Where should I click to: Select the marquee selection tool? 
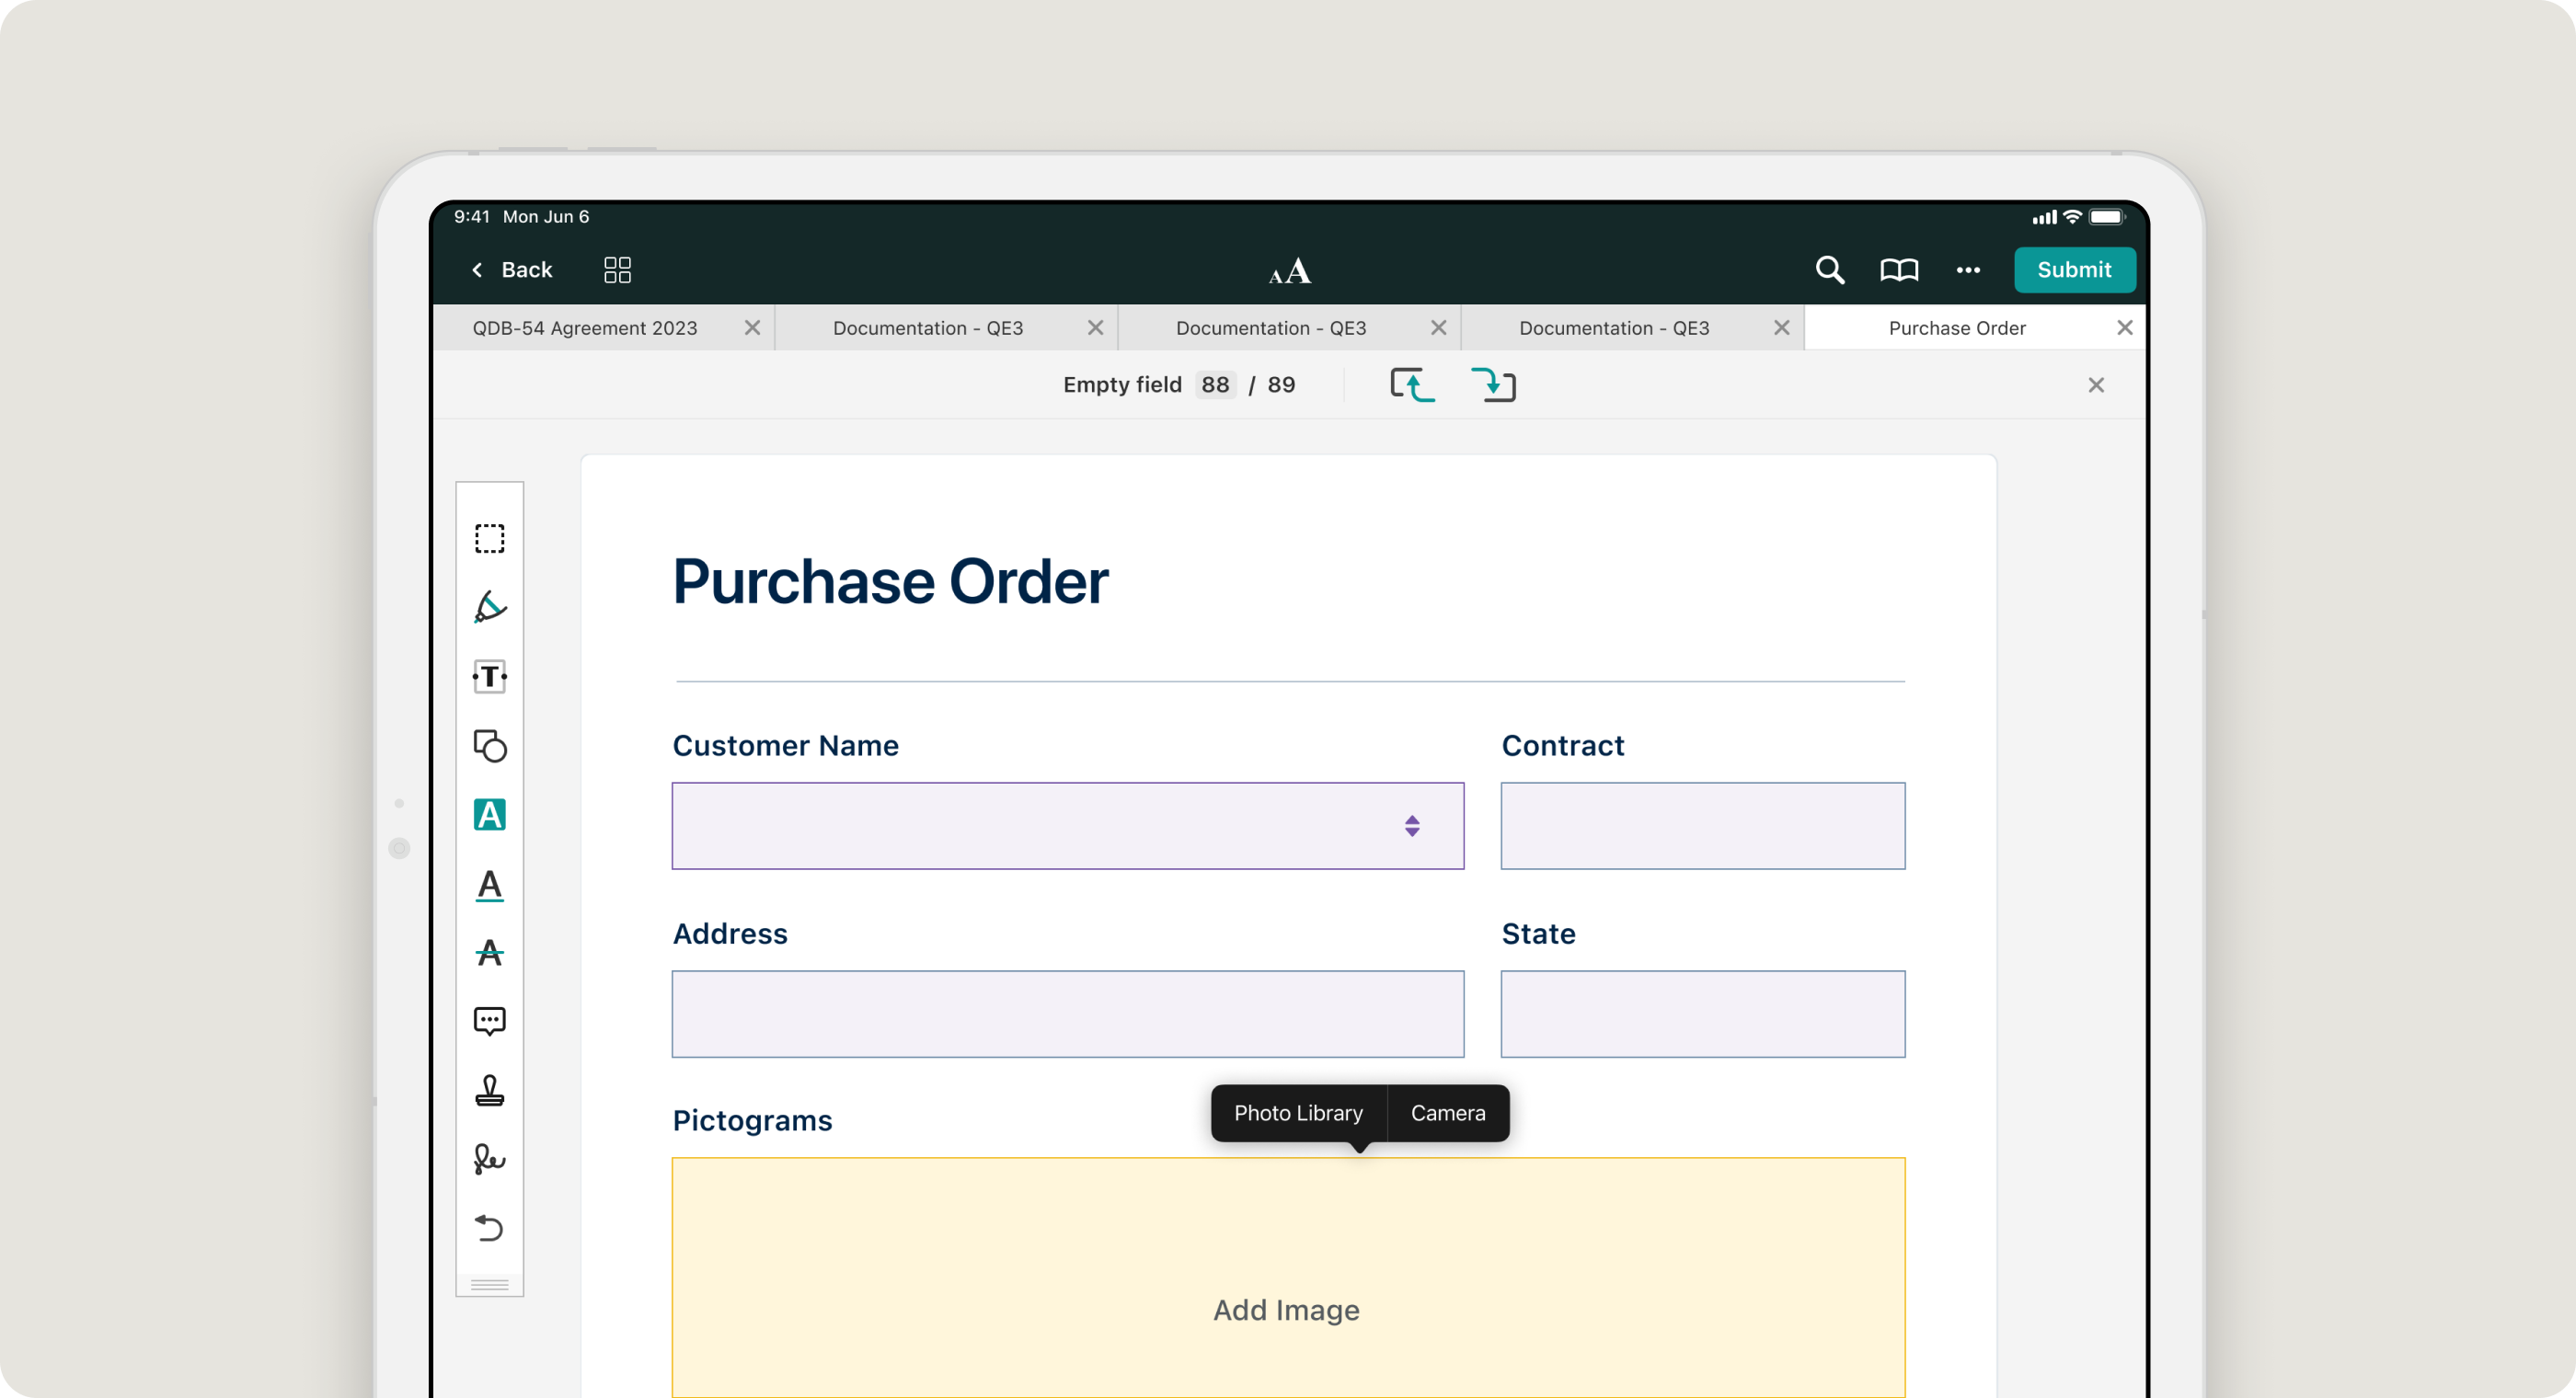489,539
